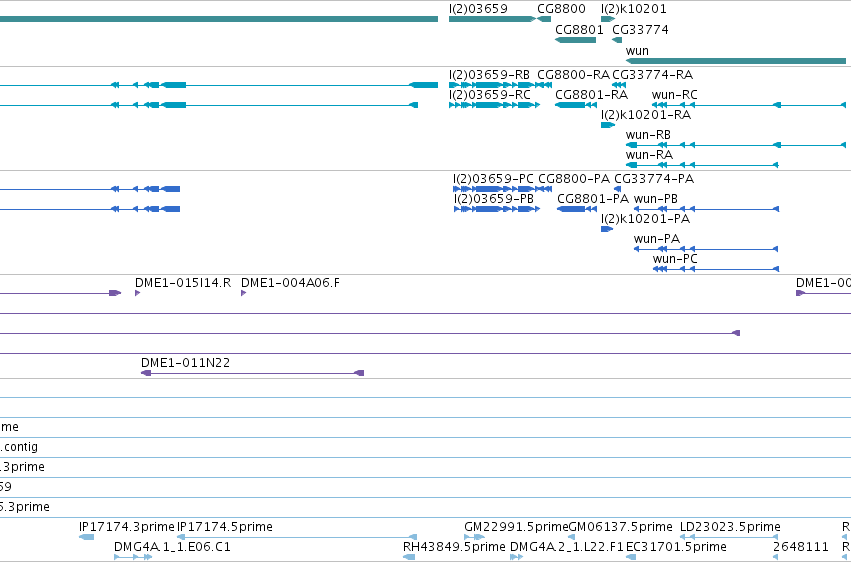Screen dimensions: 851x562
Task: Select the DME1-004A06.F clone label
Action: [x=290, y=283]
